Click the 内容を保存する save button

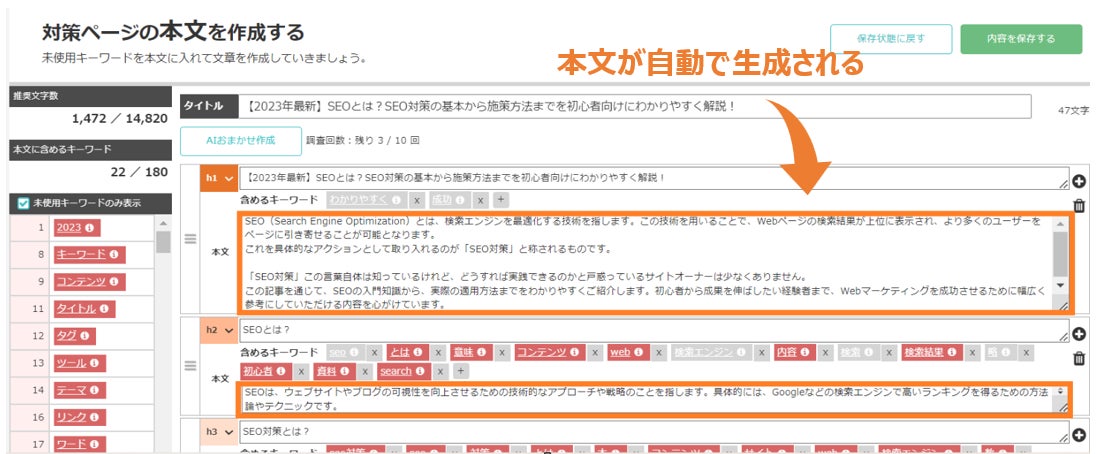point(1021,39)
